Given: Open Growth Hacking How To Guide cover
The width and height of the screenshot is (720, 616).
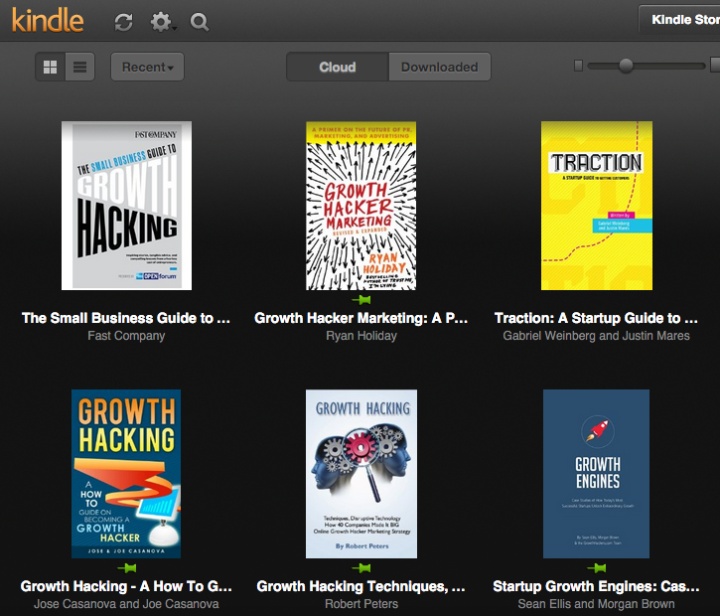Looking at the screenshot, I should pos(126,474).
